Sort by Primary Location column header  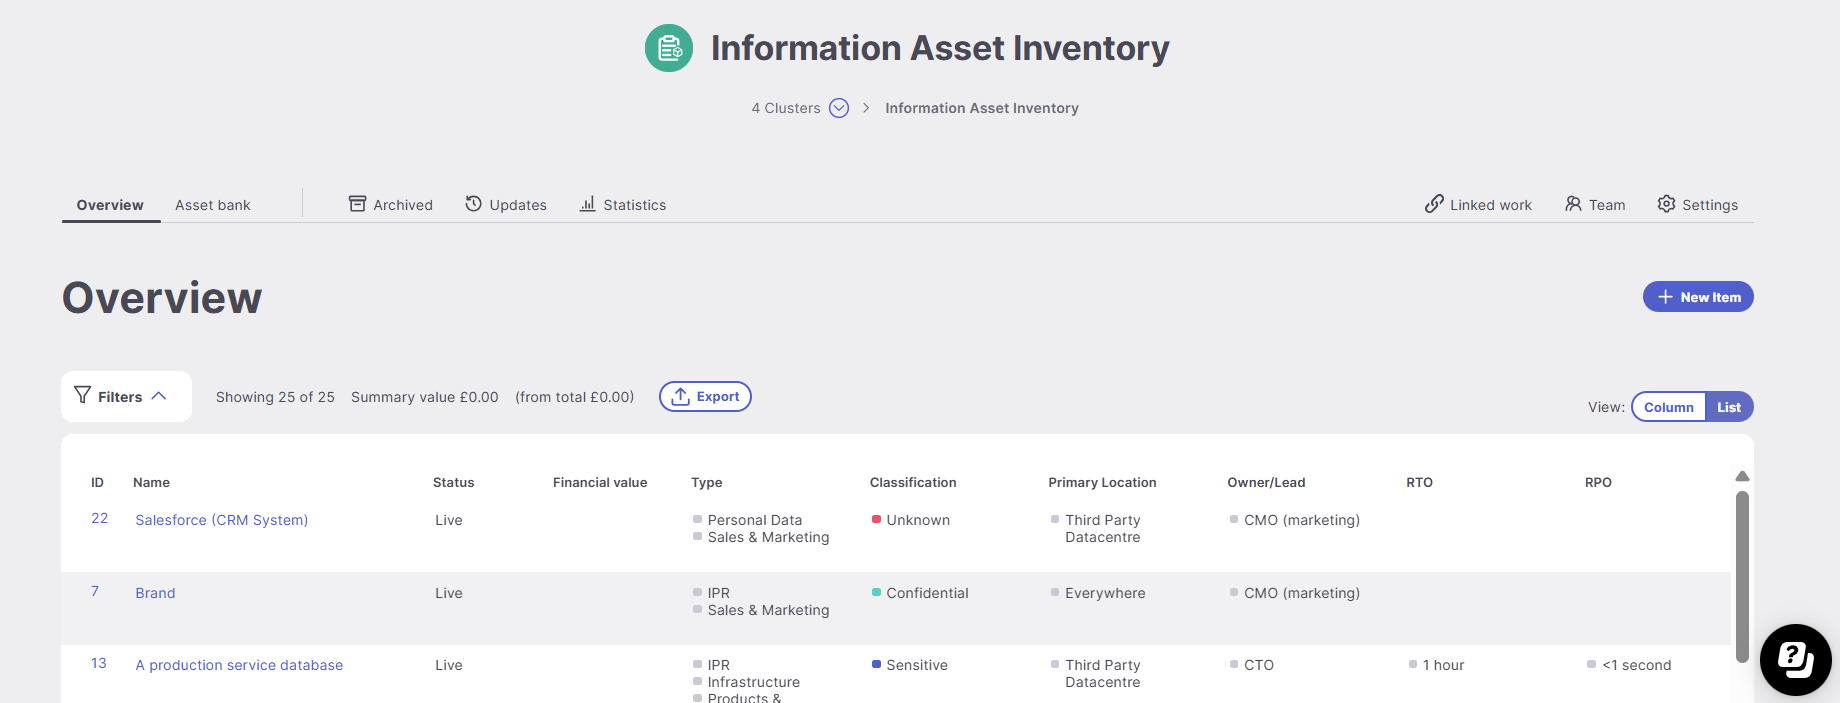click(x=1102, y=482)
